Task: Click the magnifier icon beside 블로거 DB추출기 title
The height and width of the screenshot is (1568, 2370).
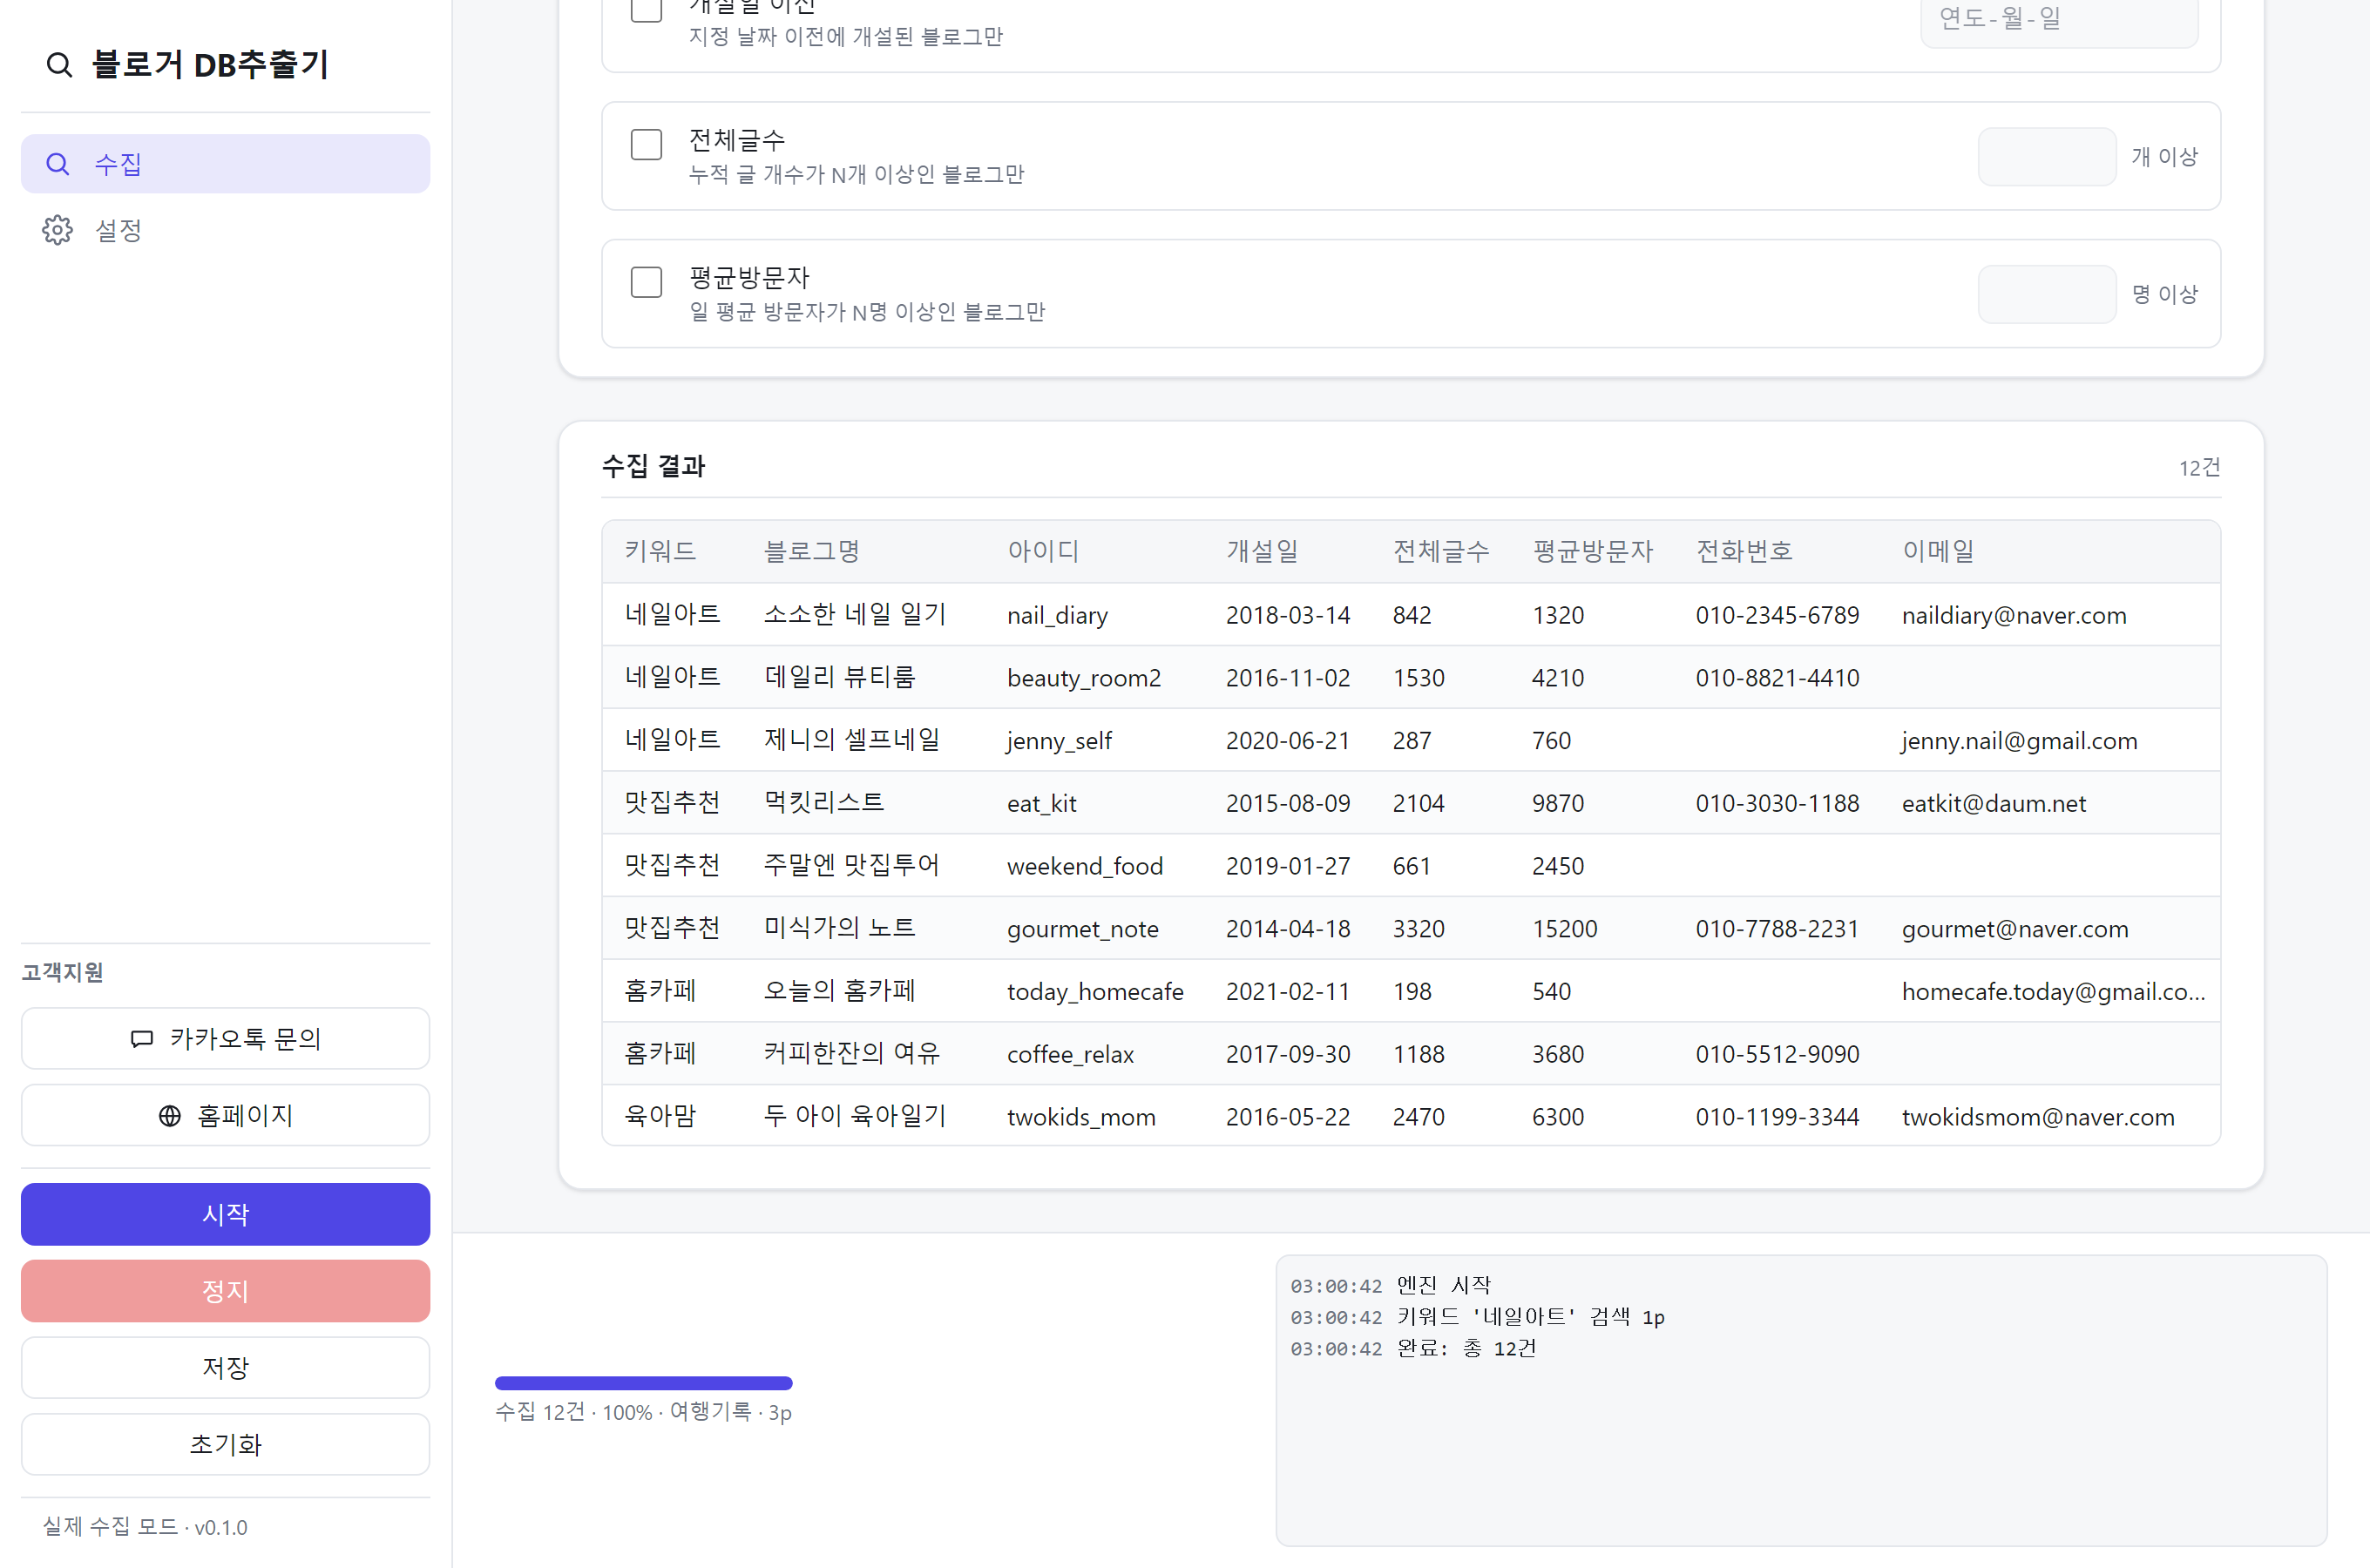Action: (x=59, y=65)
